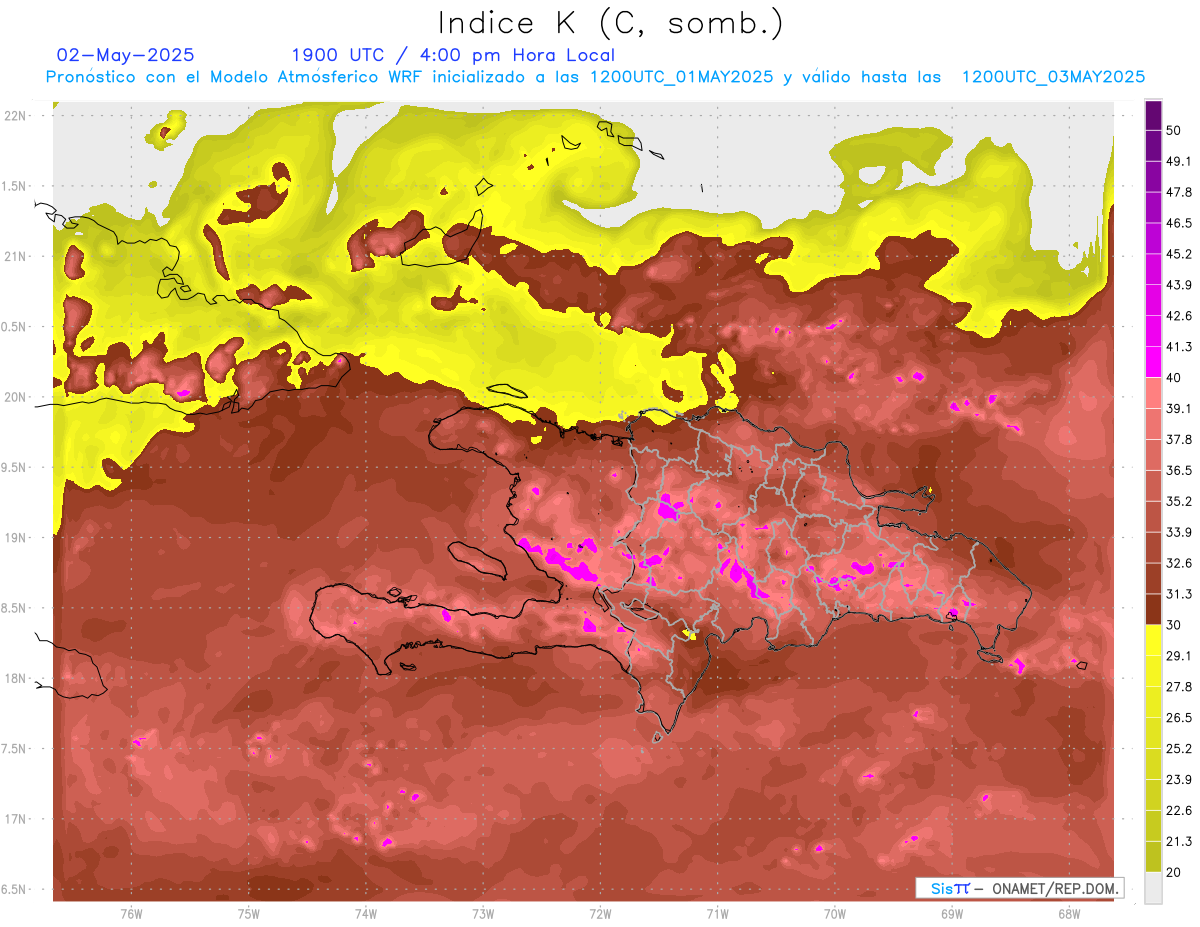Click the 69W longitude label
This screenshot has width=1200, height=927.
(x=952, y=914)
